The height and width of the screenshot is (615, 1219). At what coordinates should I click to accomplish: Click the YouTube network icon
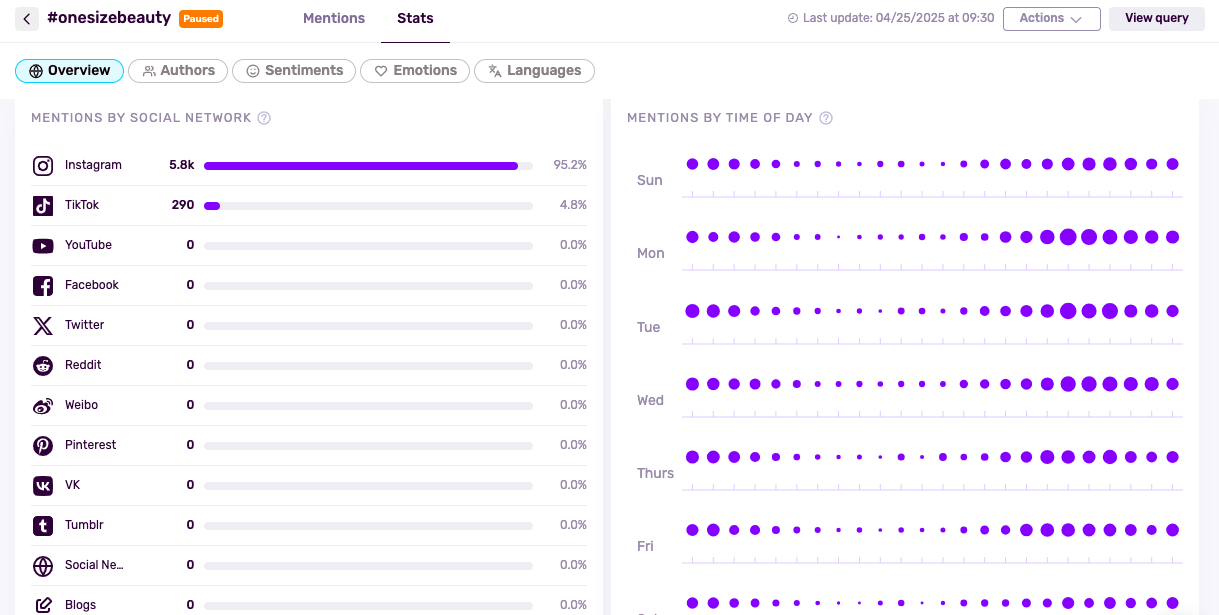43,246
